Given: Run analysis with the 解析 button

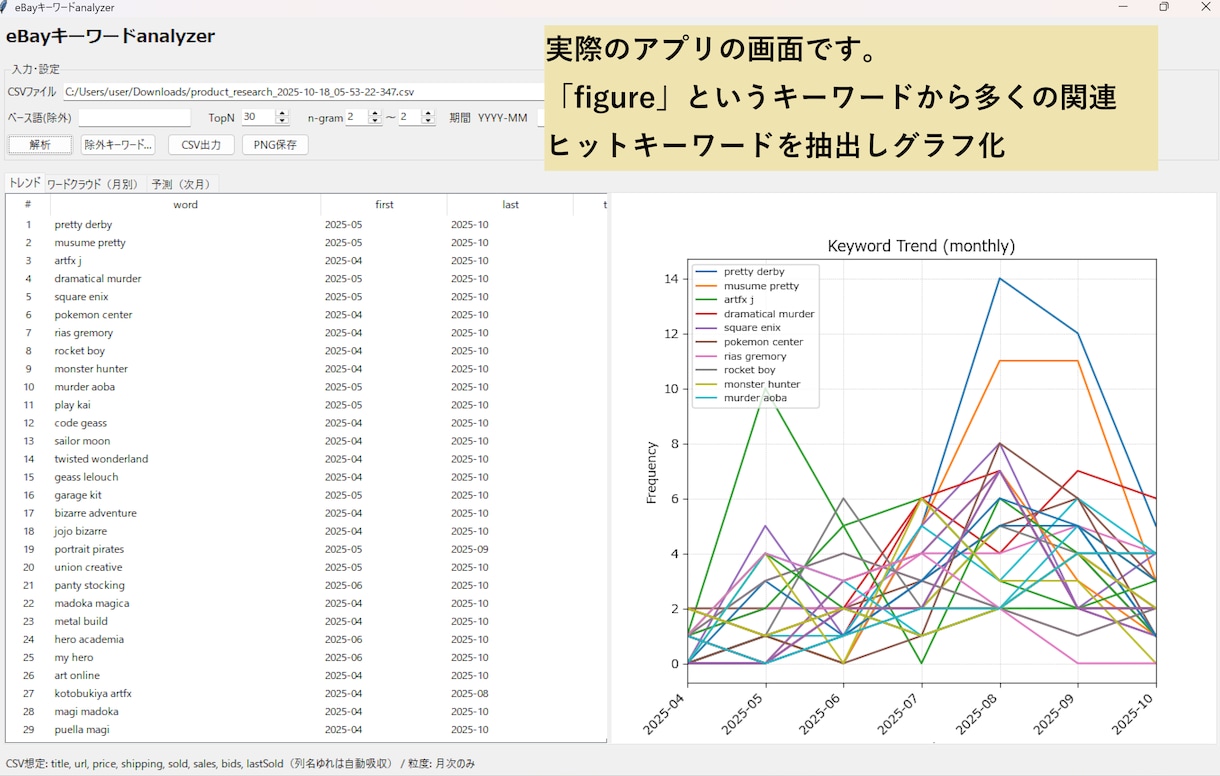Looking at the screenshot, I should coord(40,145).
